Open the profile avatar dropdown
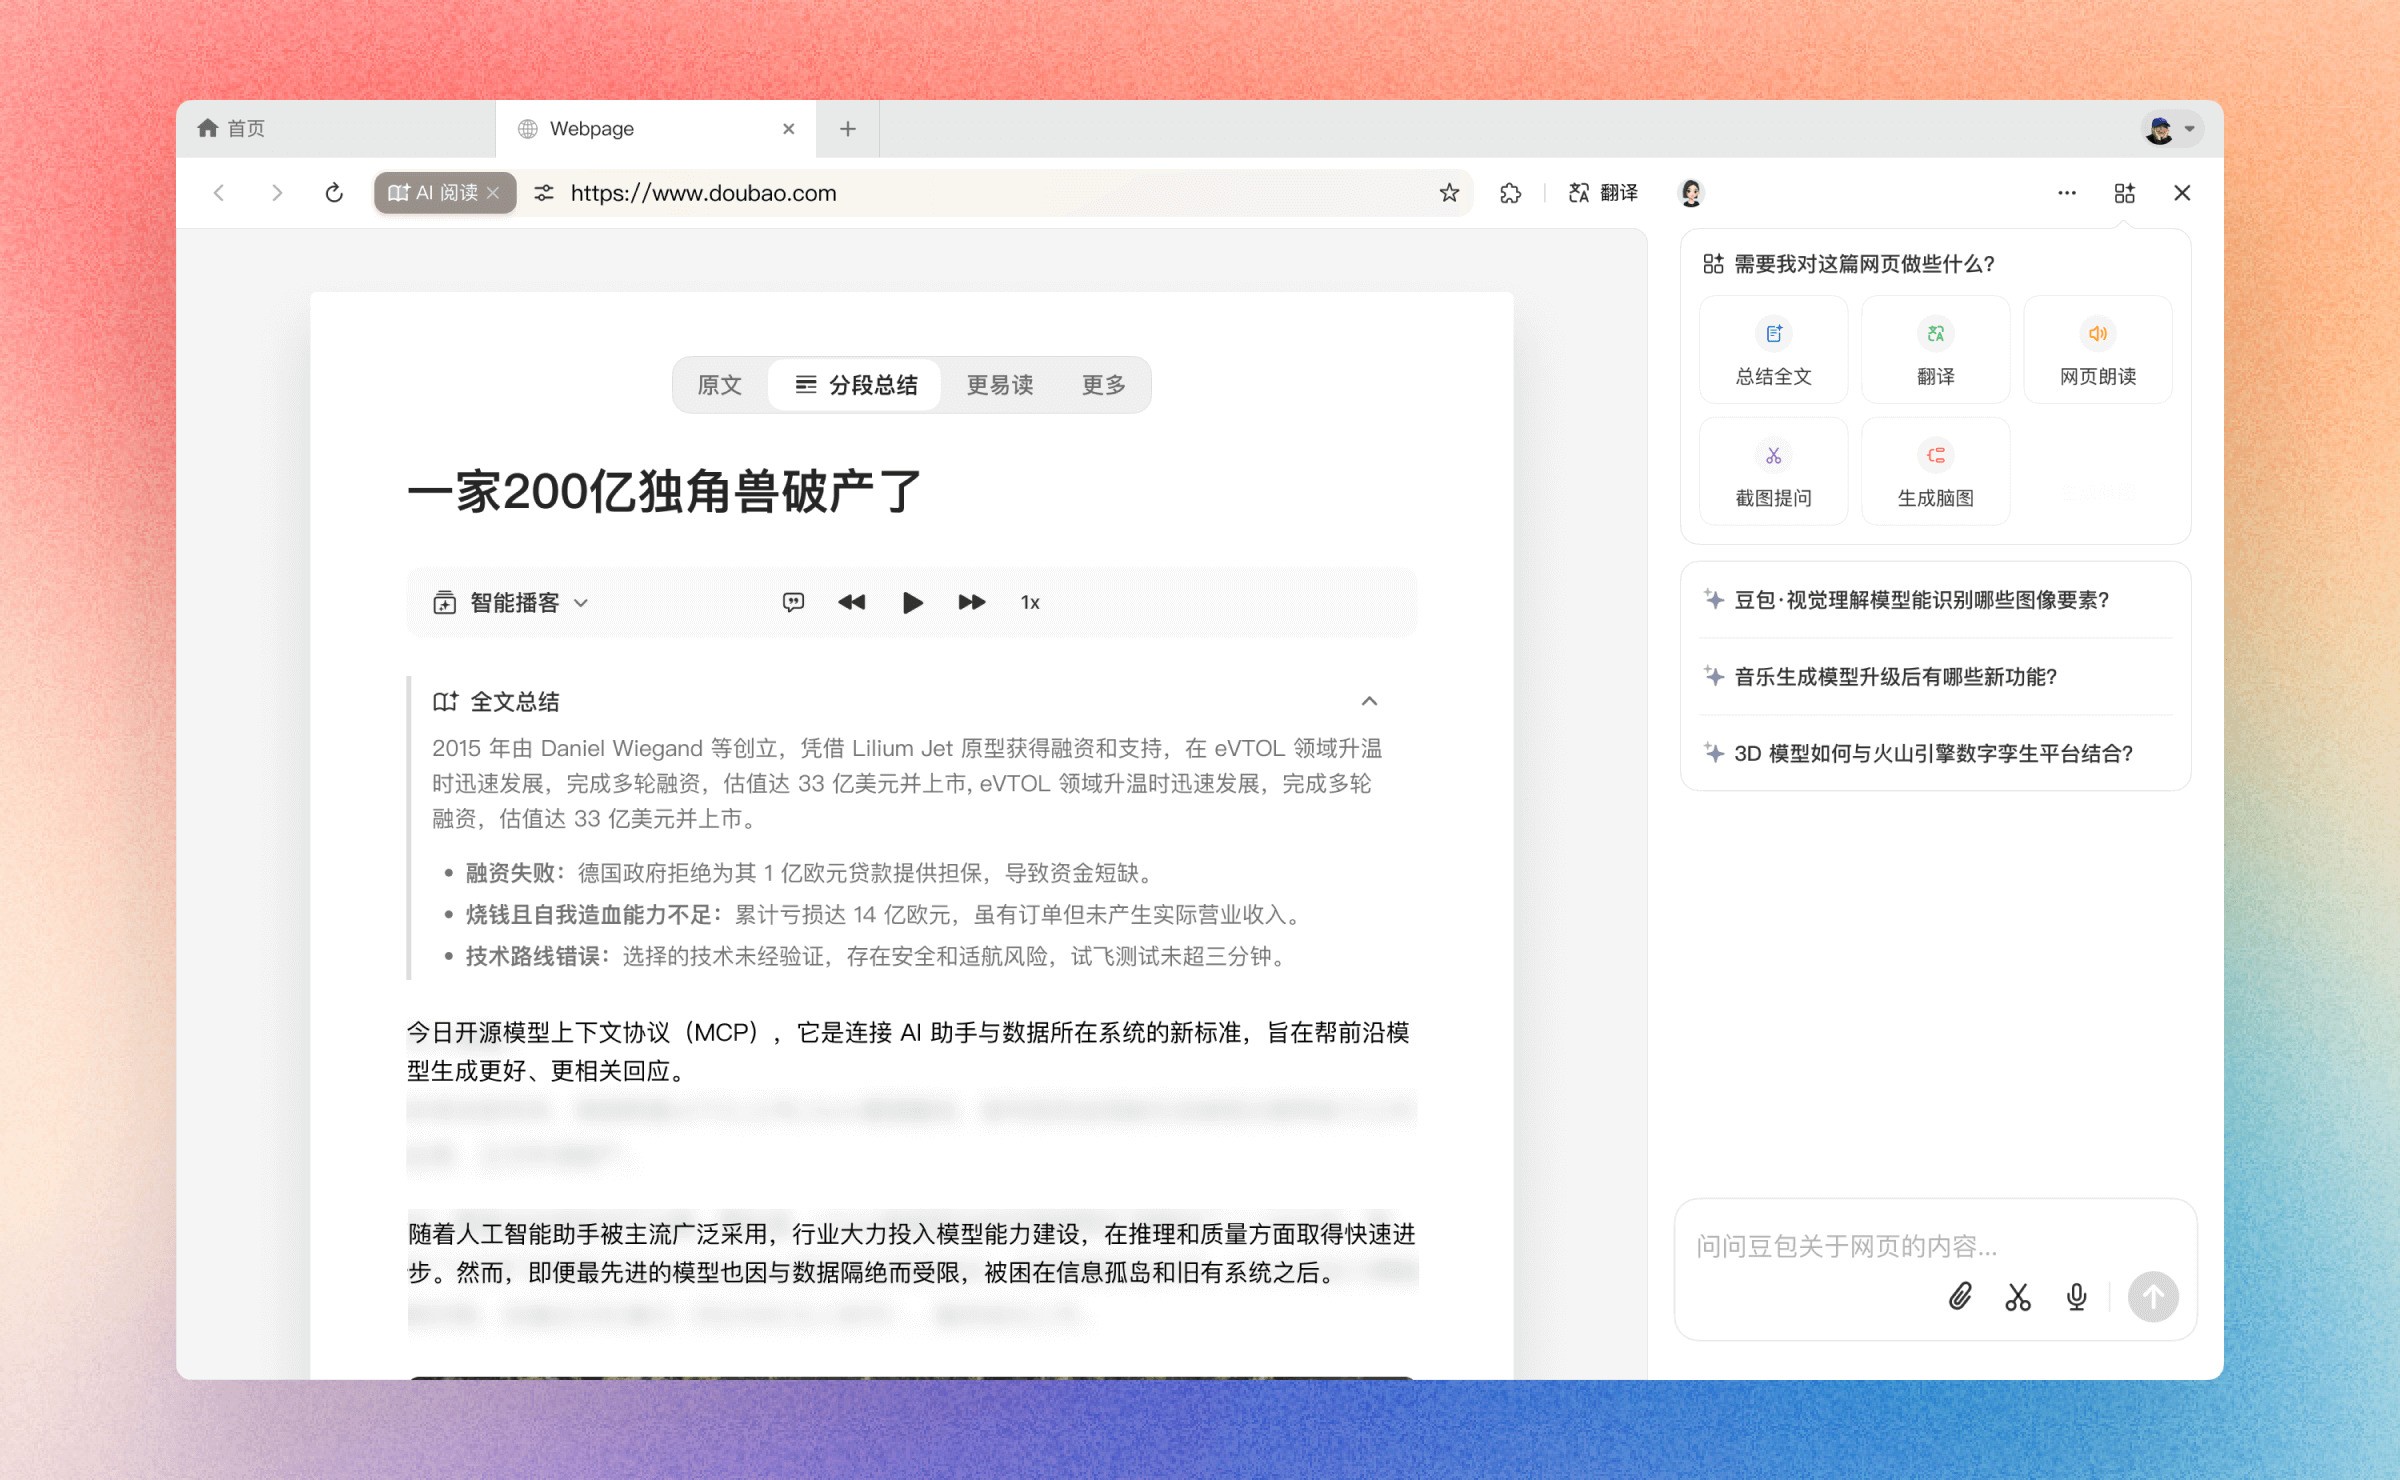The height and width of the screenshot is (1480, 2400). click(x=2172, y=129)
